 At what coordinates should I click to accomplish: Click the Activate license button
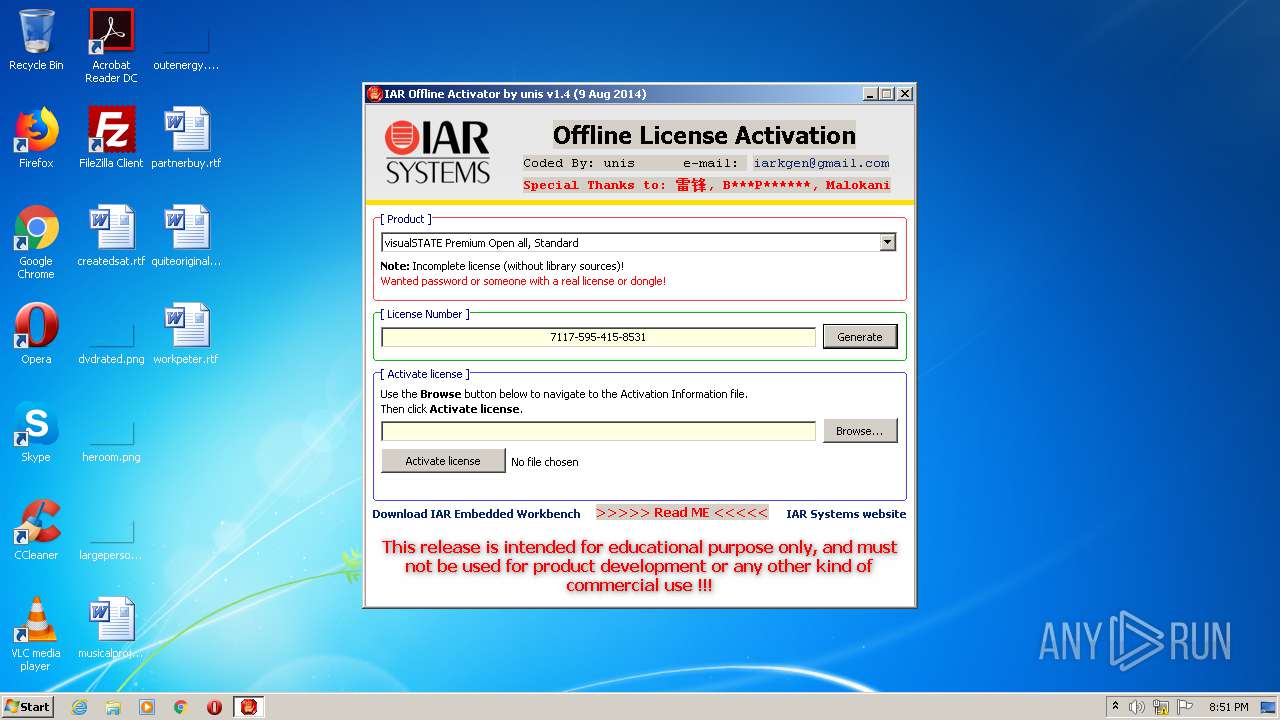(x=443, y=461)
